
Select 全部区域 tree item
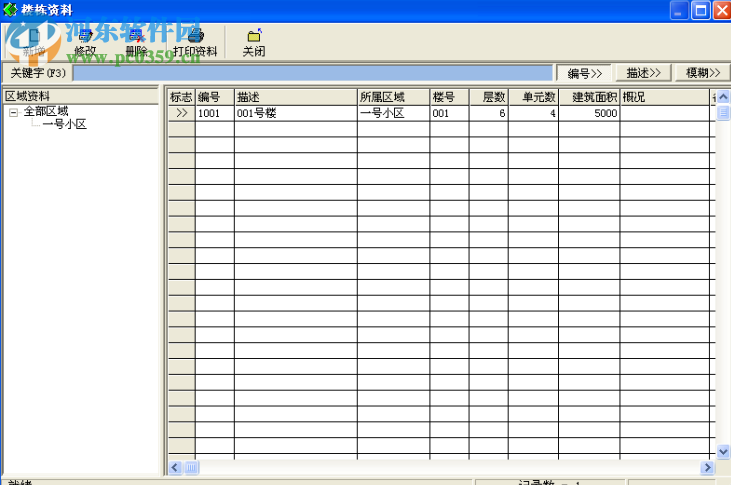(x=46, y=111)
